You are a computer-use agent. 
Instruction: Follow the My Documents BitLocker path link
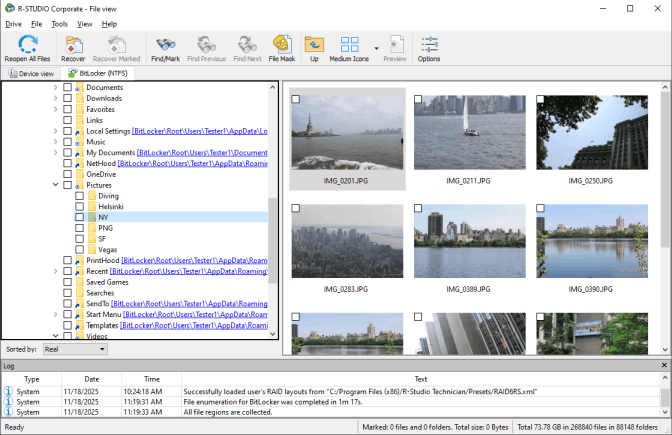(x=202, y=152)
